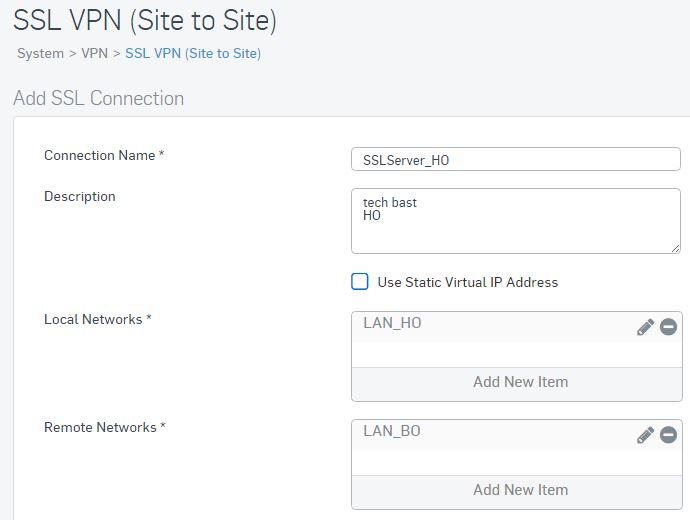Click the Remote Networks label
The image size is (690, 520).
click(105, 427)
